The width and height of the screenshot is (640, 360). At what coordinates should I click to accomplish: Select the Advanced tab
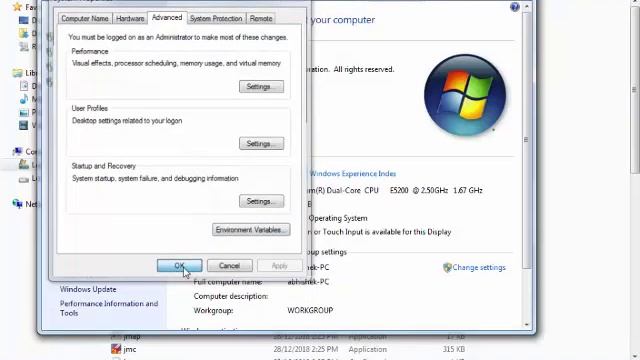167,18
